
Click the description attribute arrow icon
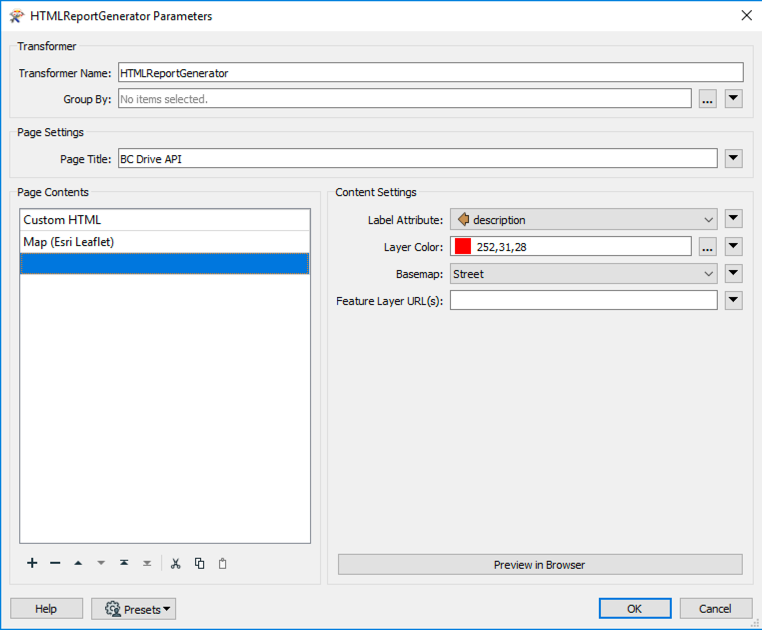[464, 220]
